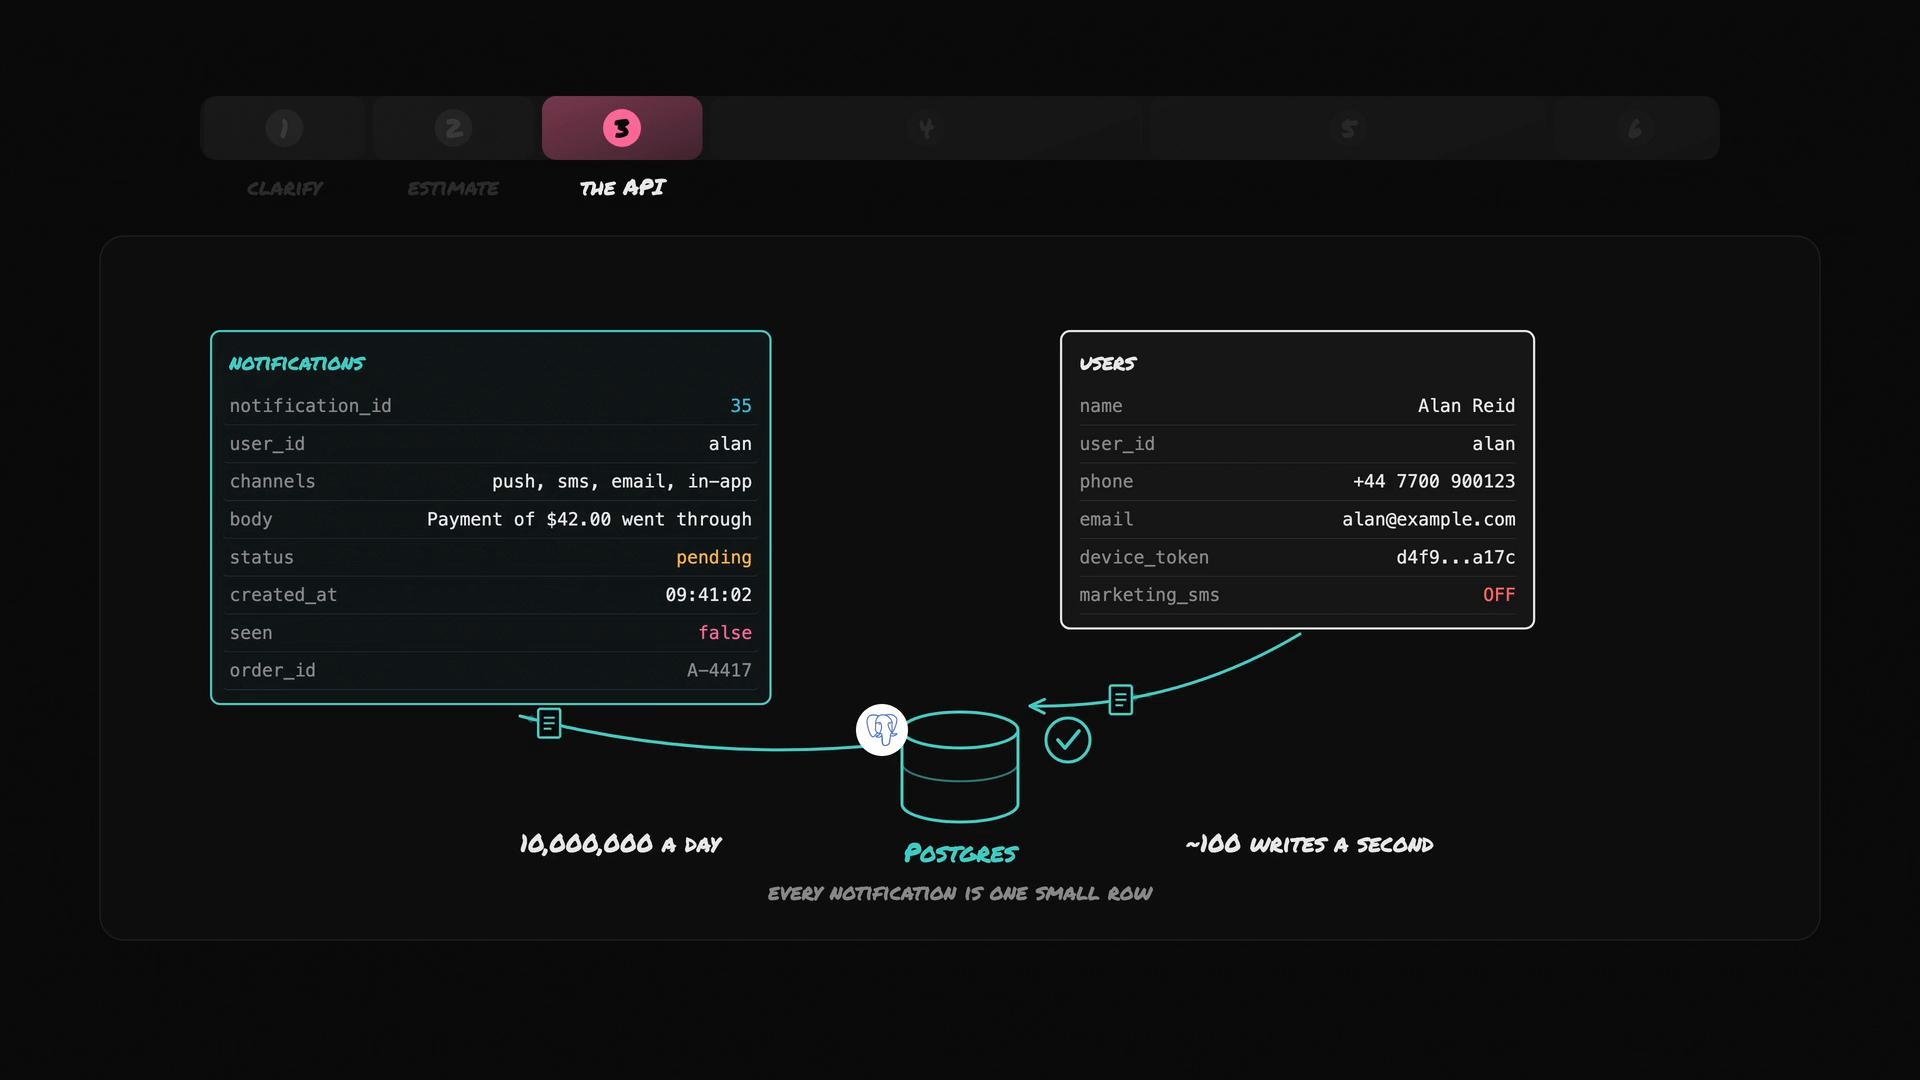
Task: Click the Postgres label
Action: point(960,853)
